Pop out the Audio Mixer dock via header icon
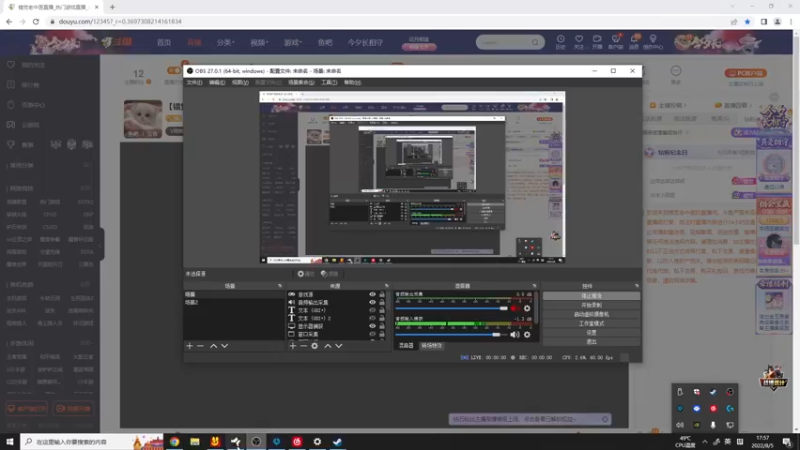Screen dimensions: 800x450 (x=534, y=286)
